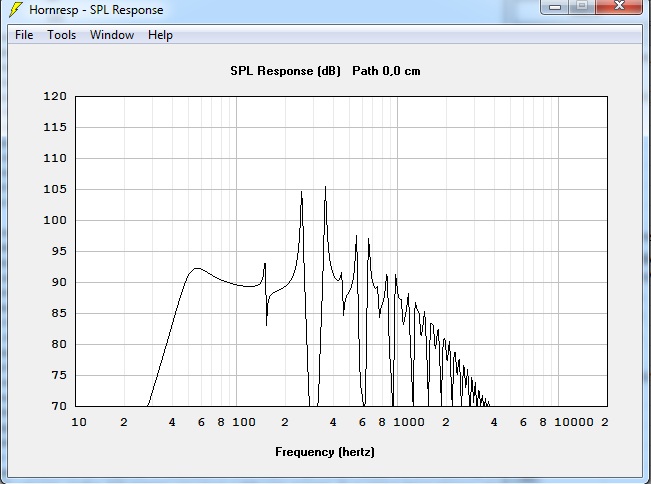This screenshot has width=651, height=484.
Task: Click the 95 dB y-axis label
Action: pos(59,251)
